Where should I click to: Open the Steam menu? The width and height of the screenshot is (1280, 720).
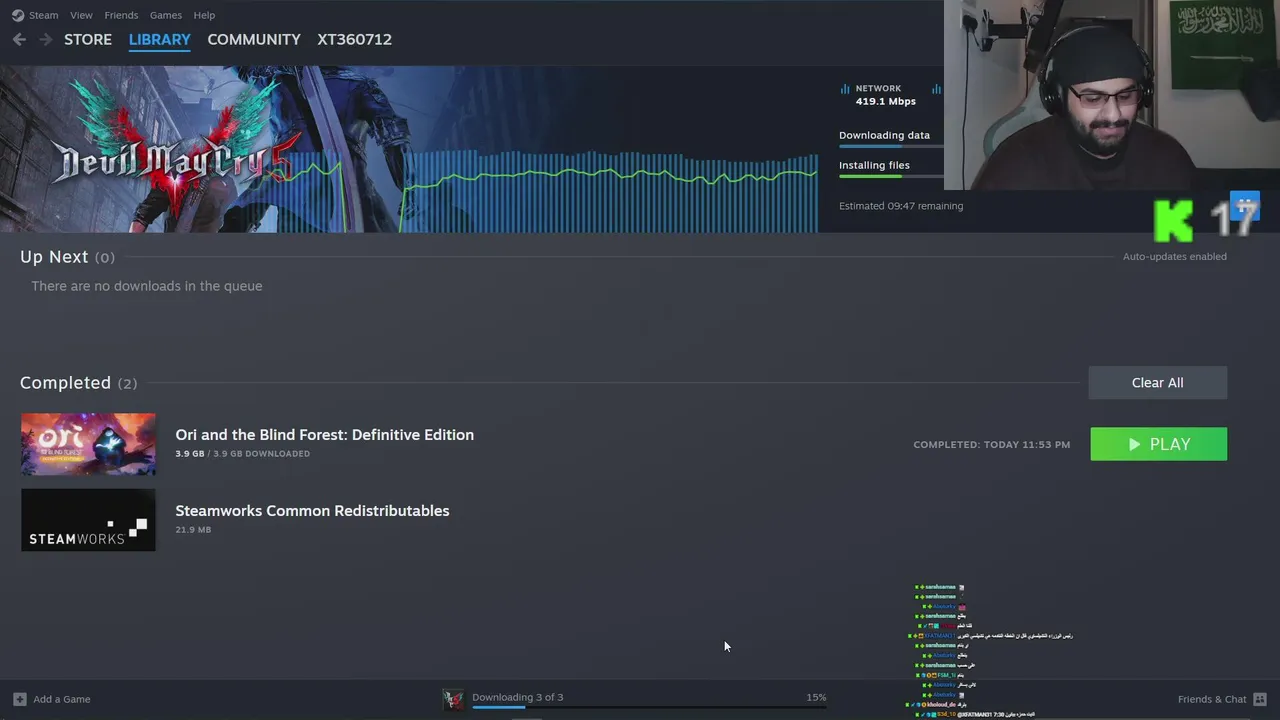point(43,15)
